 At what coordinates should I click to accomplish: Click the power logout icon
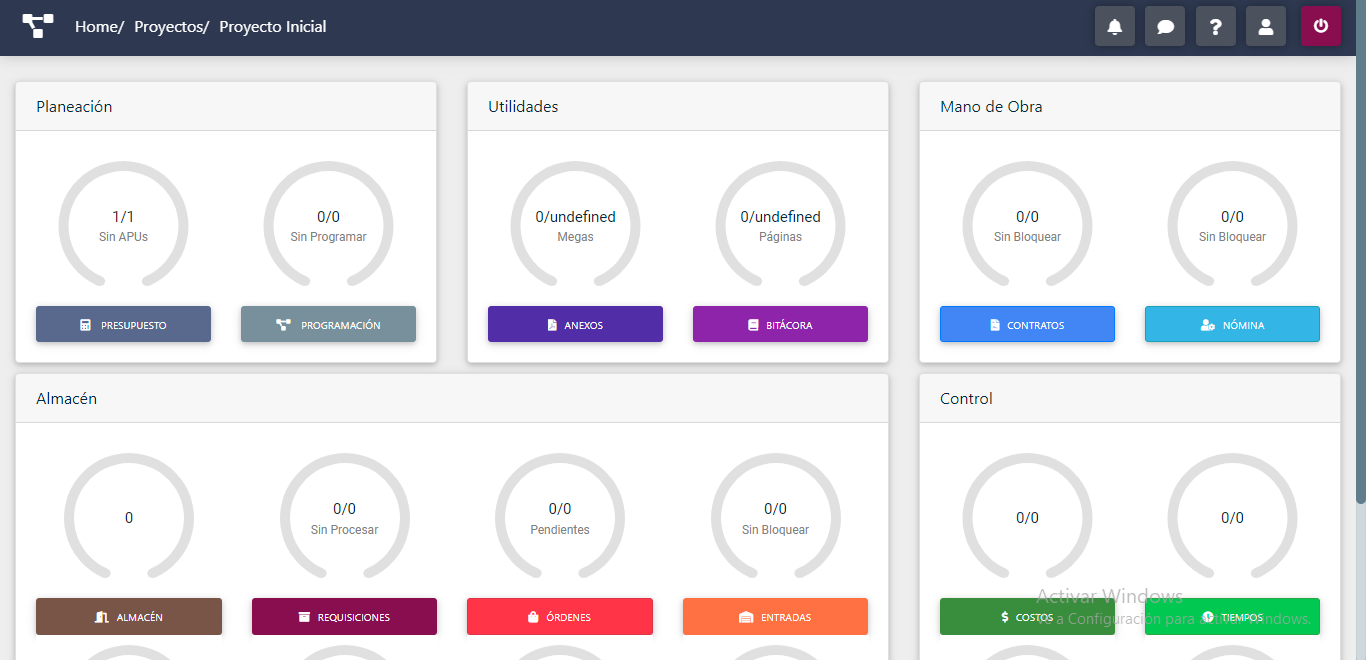(x=1320, y=27)
